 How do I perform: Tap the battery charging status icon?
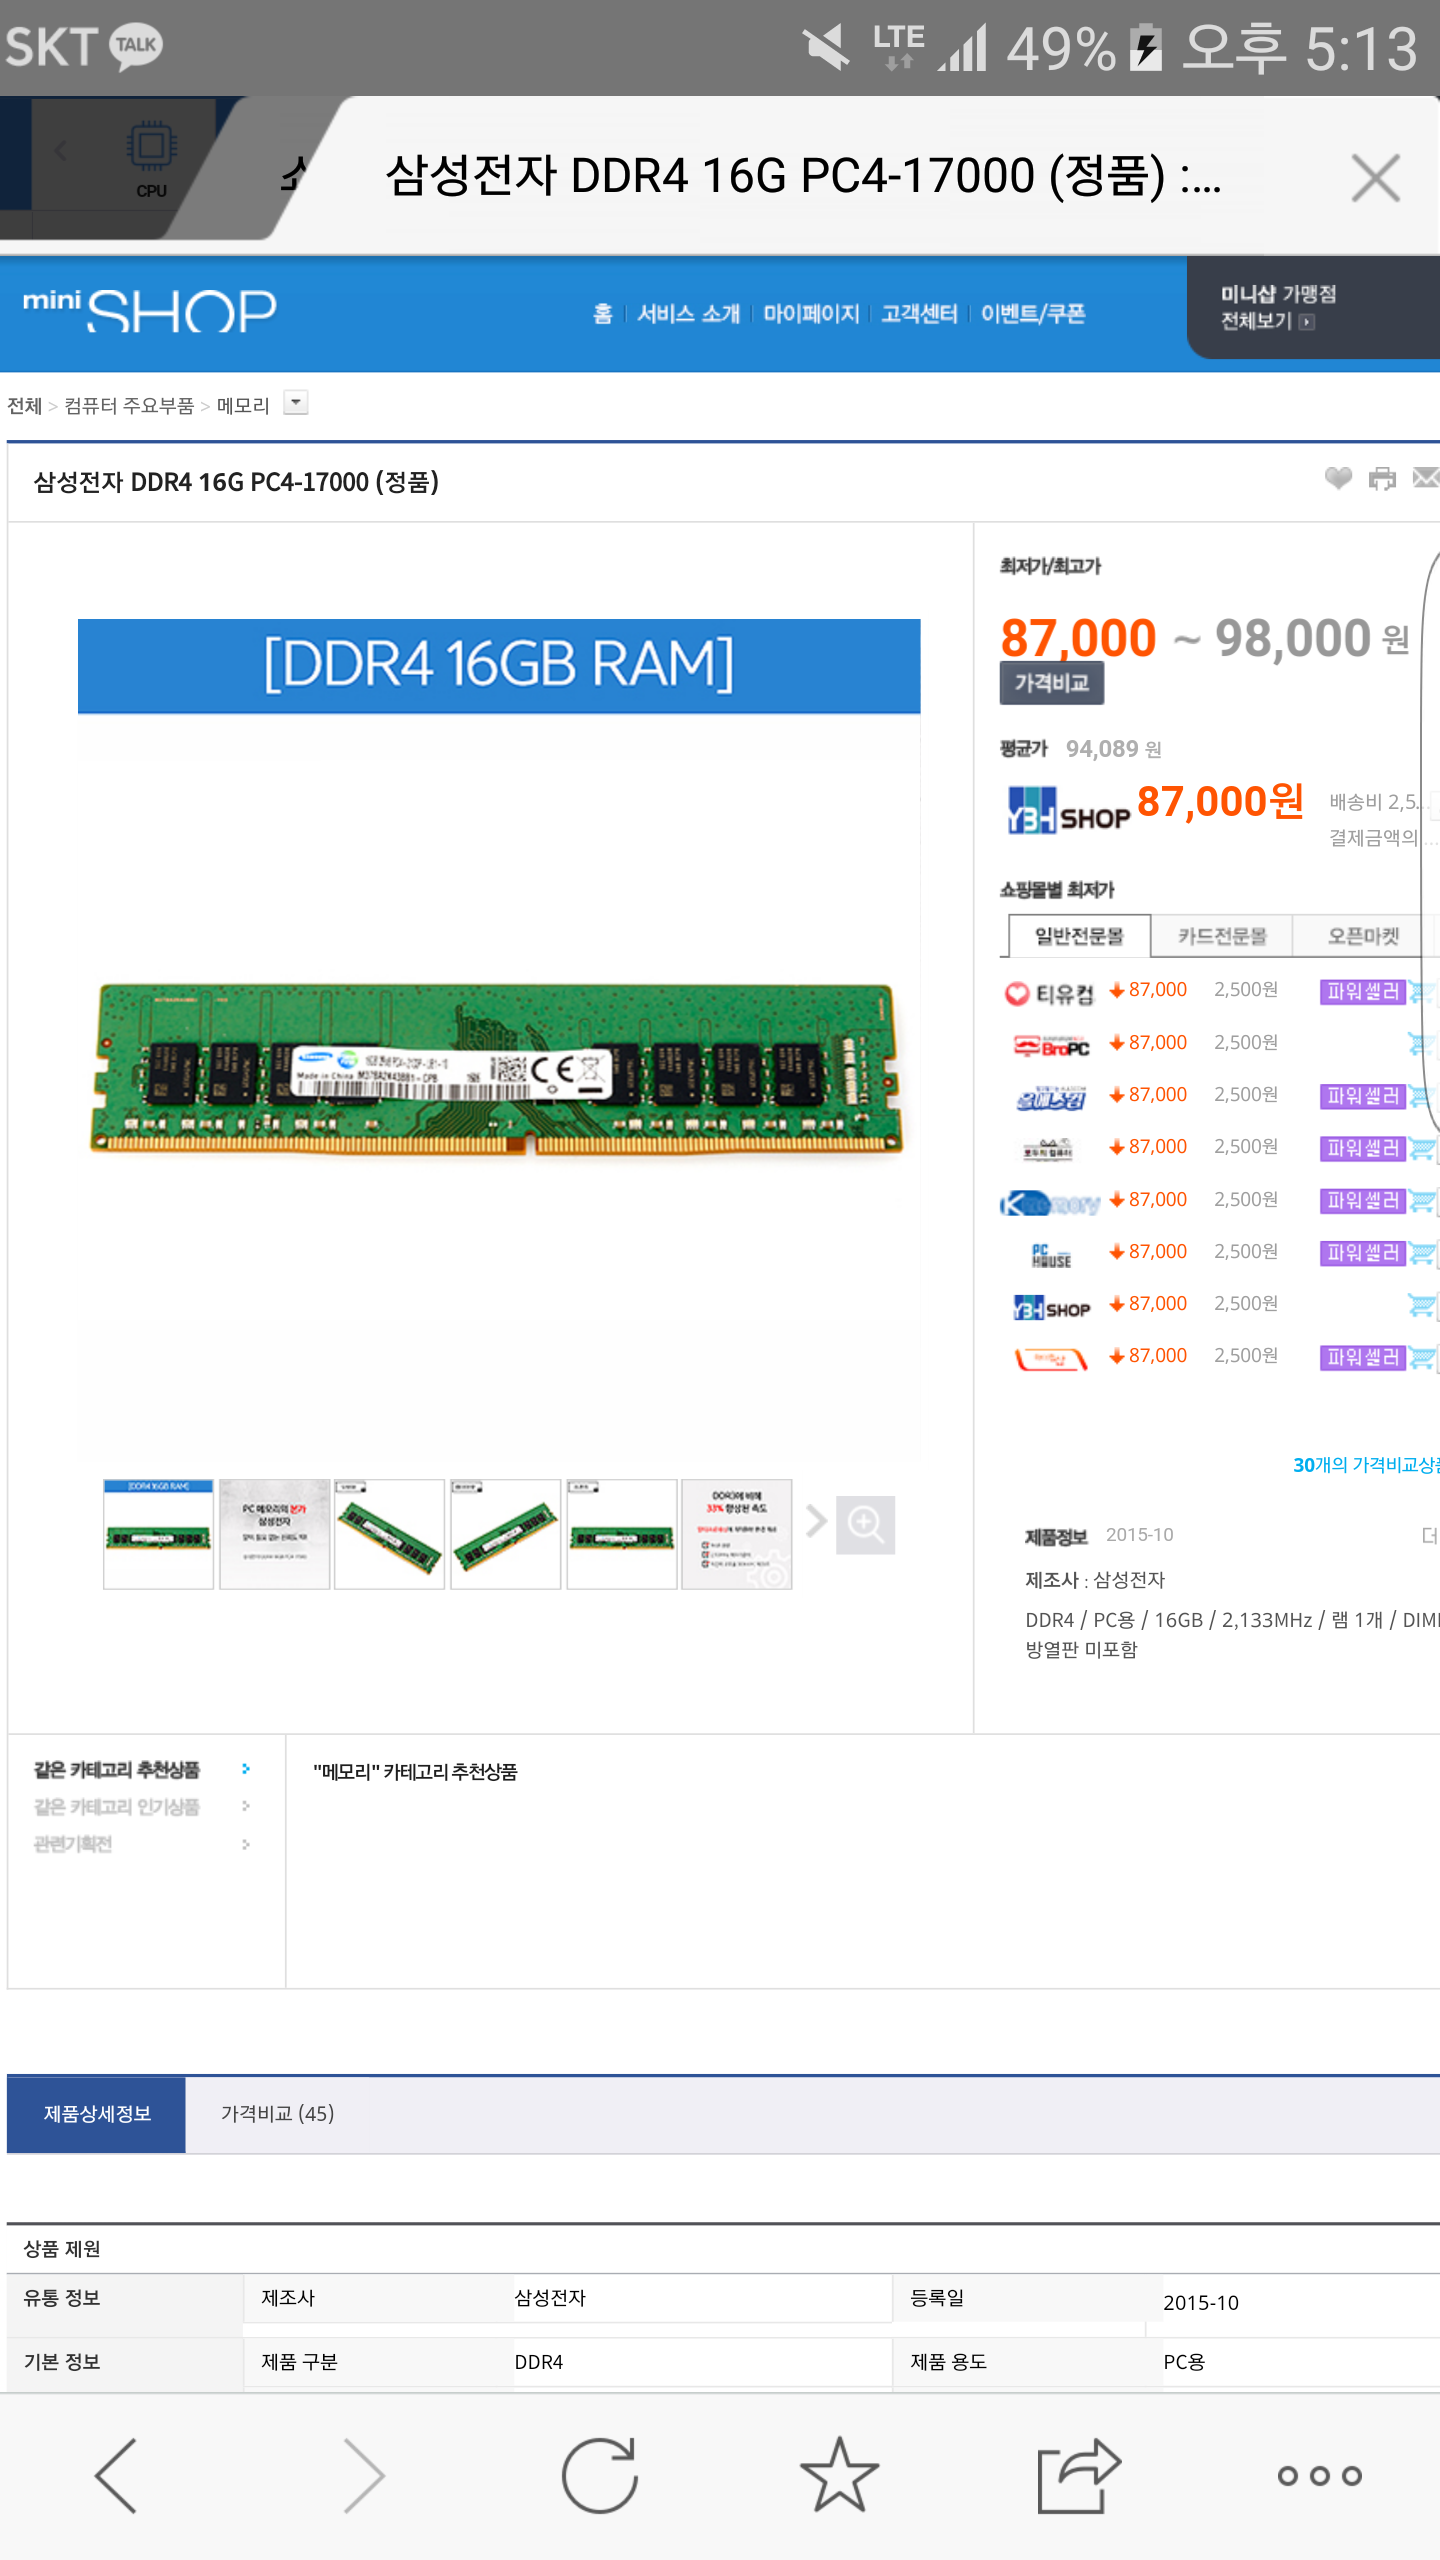pyautogui.click(x=1146, y=48)
